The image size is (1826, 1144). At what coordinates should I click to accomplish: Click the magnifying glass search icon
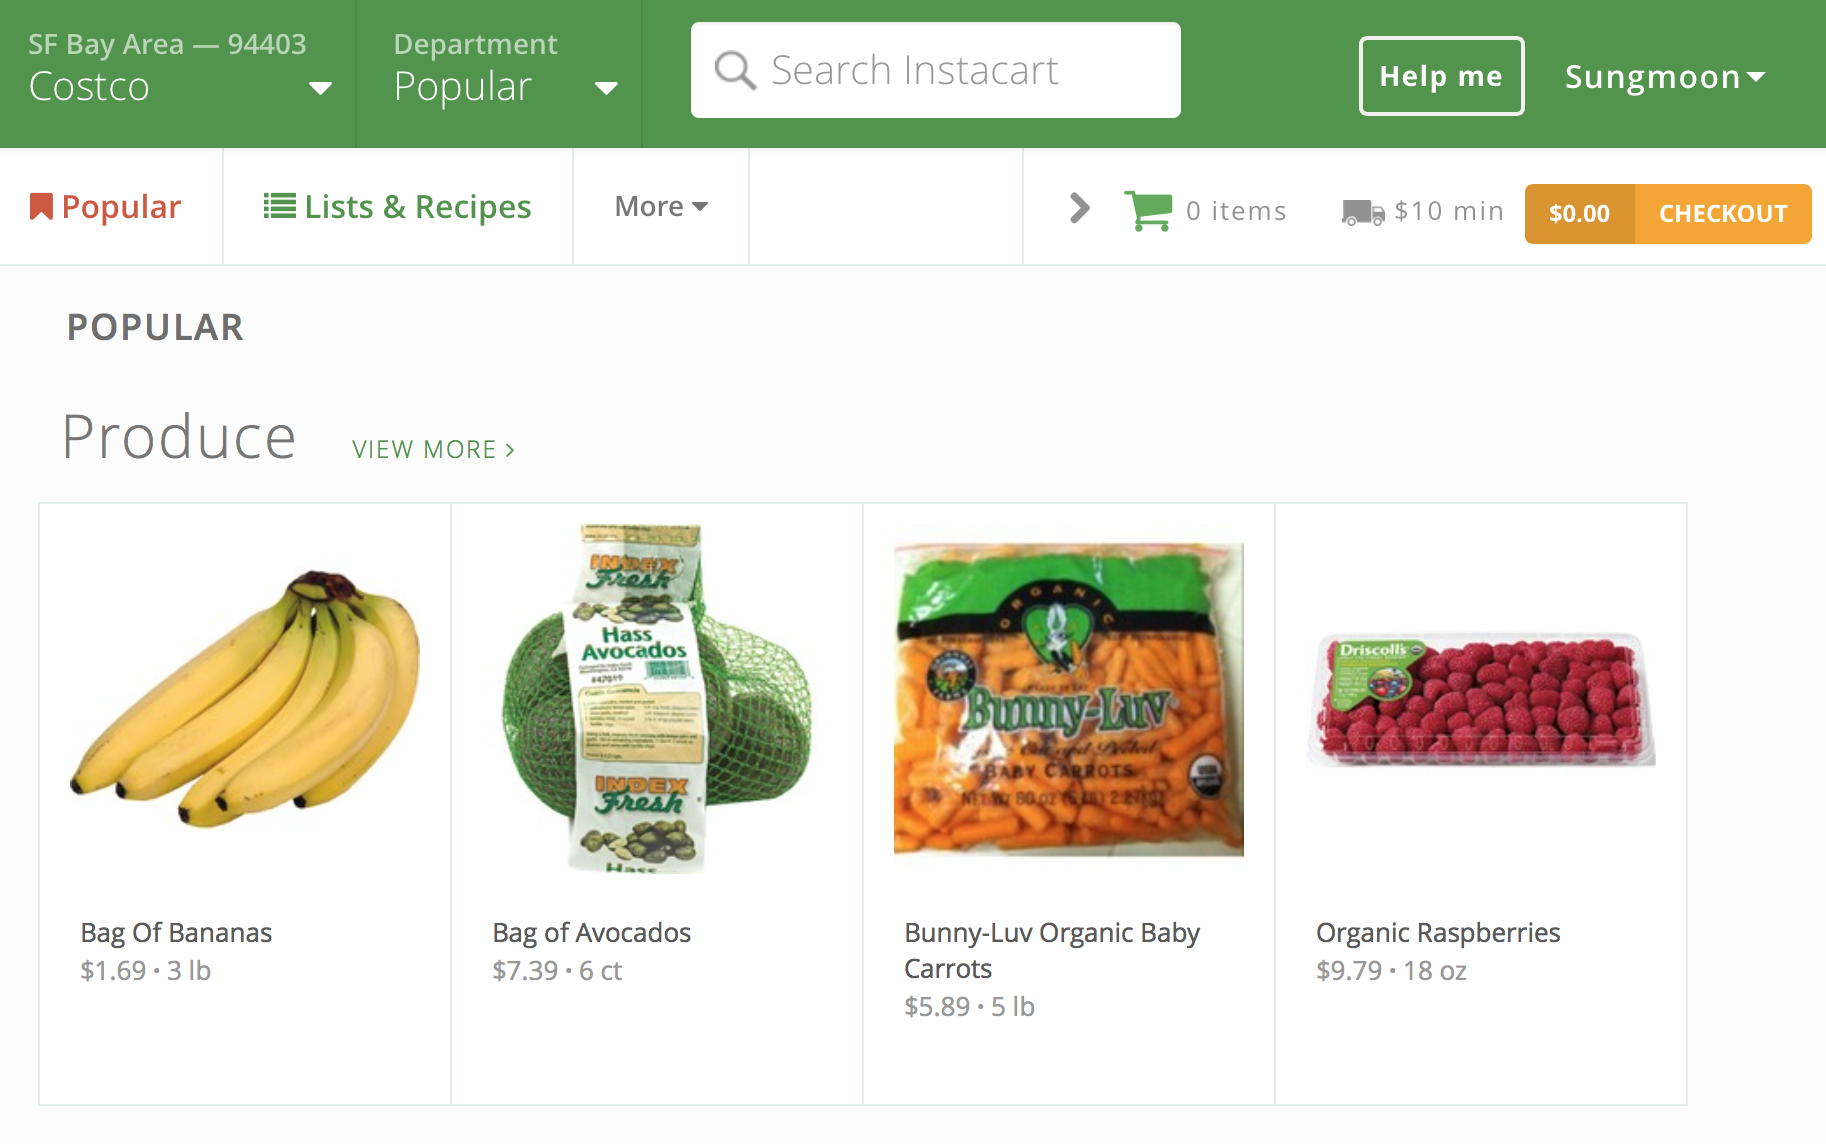[x=735, y=71]
